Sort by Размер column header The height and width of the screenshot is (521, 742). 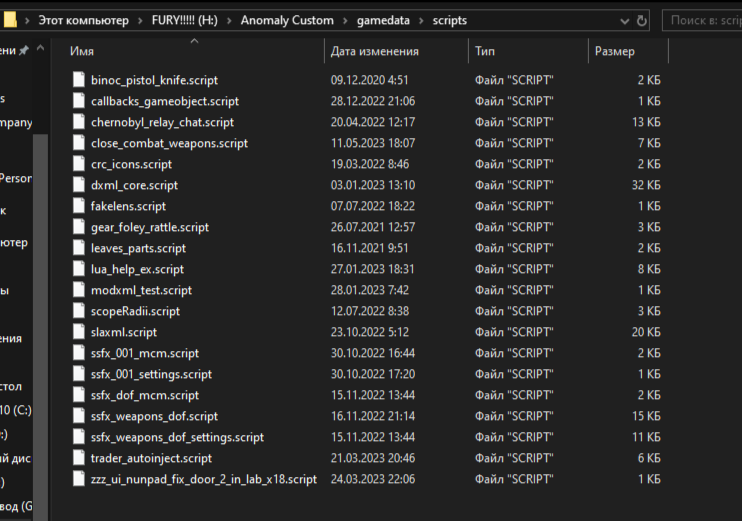[614, 51]
